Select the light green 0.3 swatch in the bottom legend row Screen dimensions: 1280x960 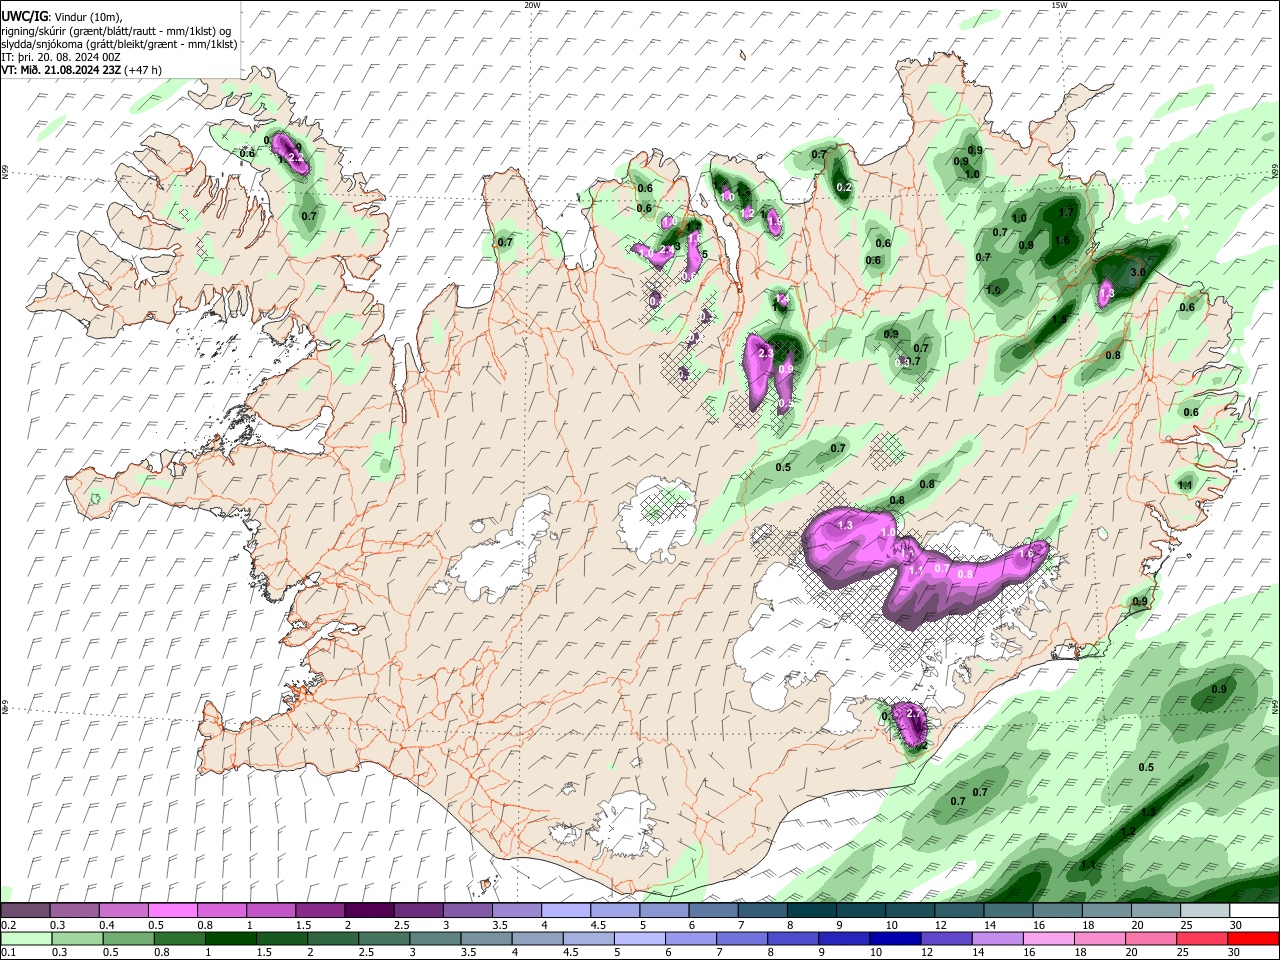click(x=78, y=938)
